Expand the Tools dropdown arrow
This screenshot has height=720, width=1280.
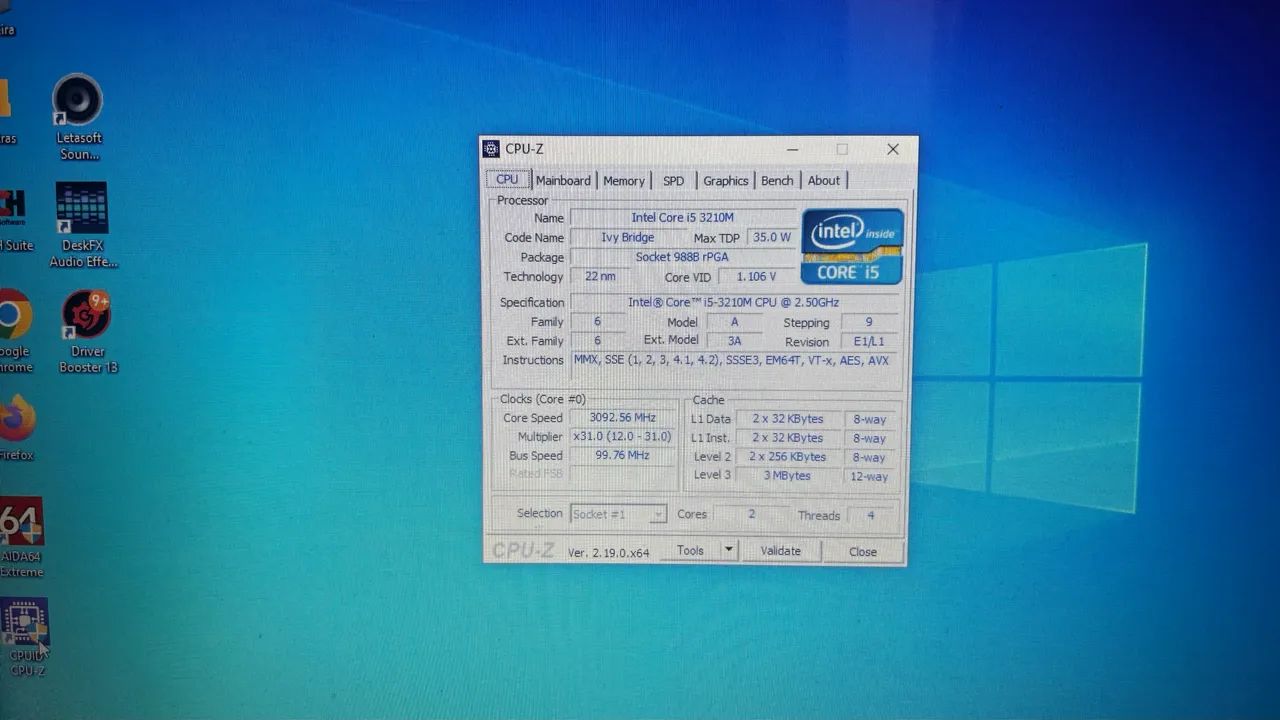click(x=729, y=550)
